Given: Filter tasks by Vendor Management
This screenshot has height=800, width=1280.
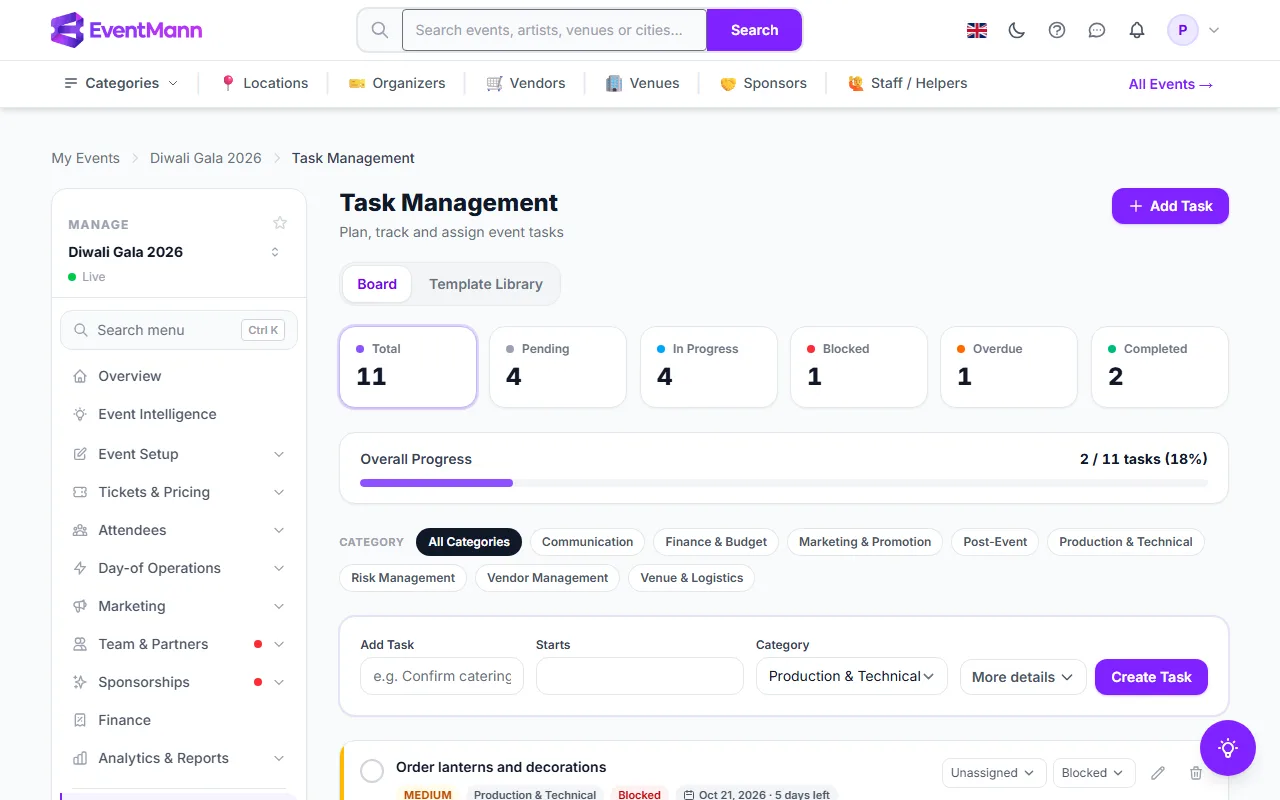Looking at the screenshot, I should (547, 578).
